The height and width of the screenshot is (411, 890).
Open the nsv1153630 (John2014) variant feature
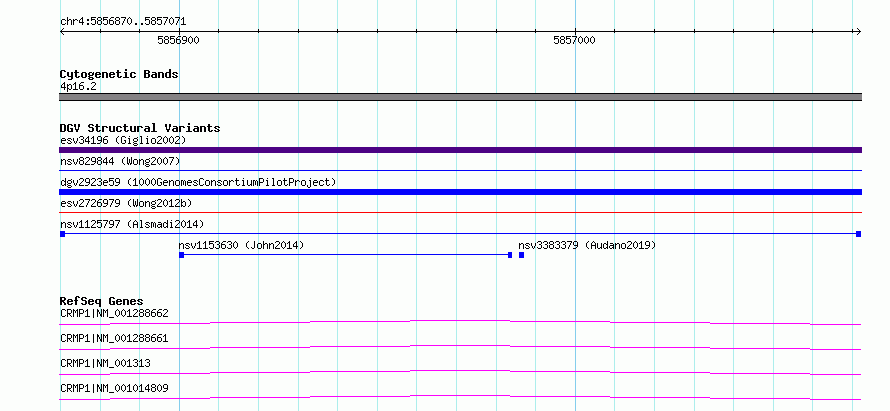click(x=346, y=255)
